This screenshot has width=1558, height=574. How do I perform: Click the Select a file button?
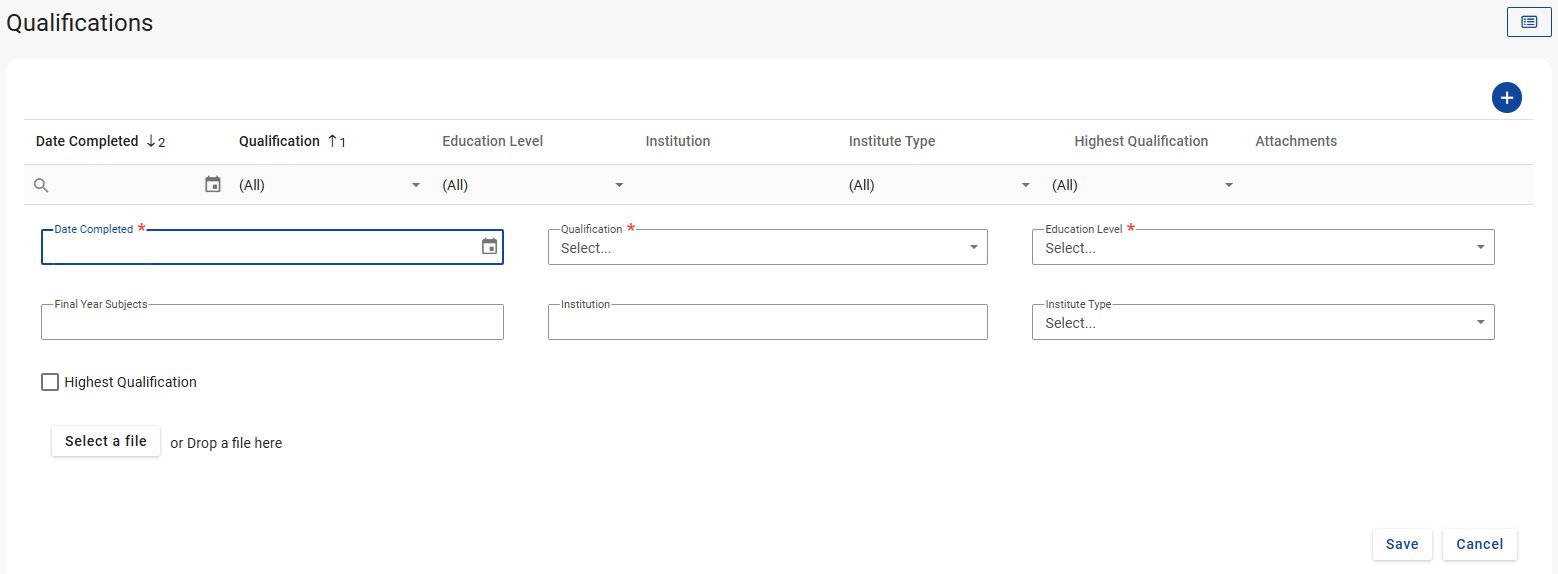[106, 441]
